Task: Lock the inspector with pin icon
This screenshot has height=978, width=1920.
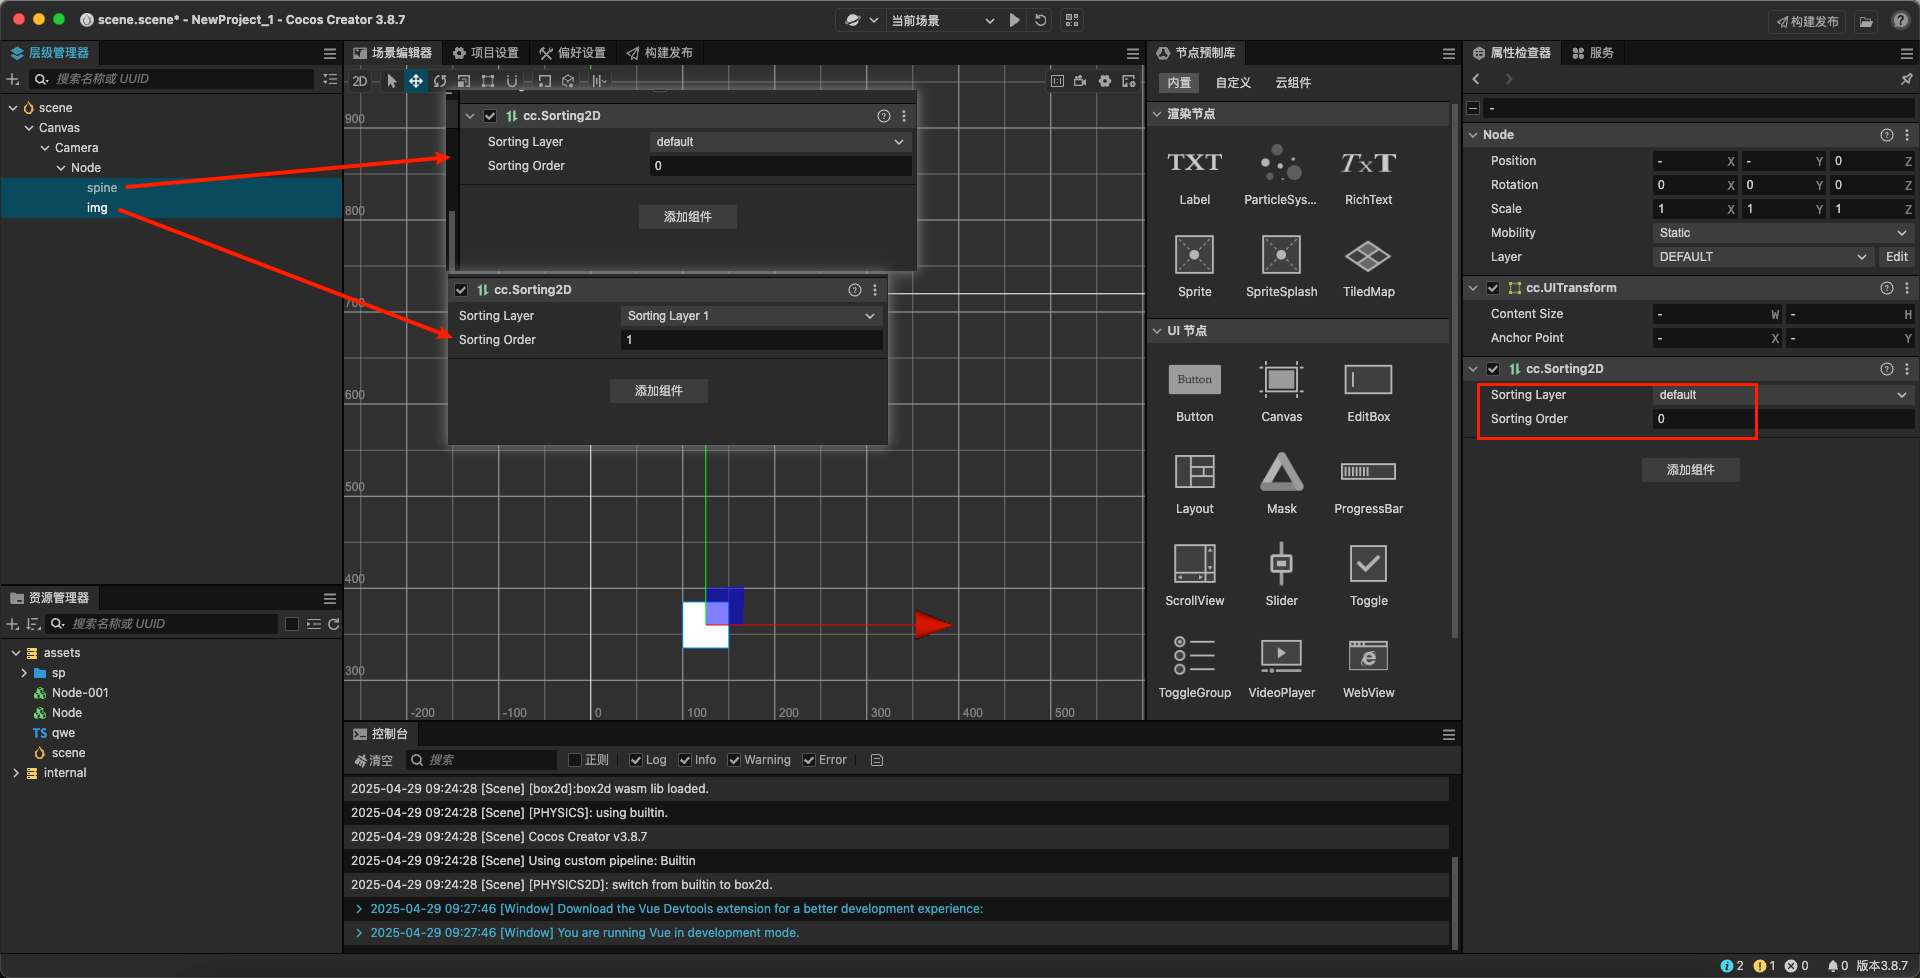Action: pyautogui.click(x=1906, y=79)
